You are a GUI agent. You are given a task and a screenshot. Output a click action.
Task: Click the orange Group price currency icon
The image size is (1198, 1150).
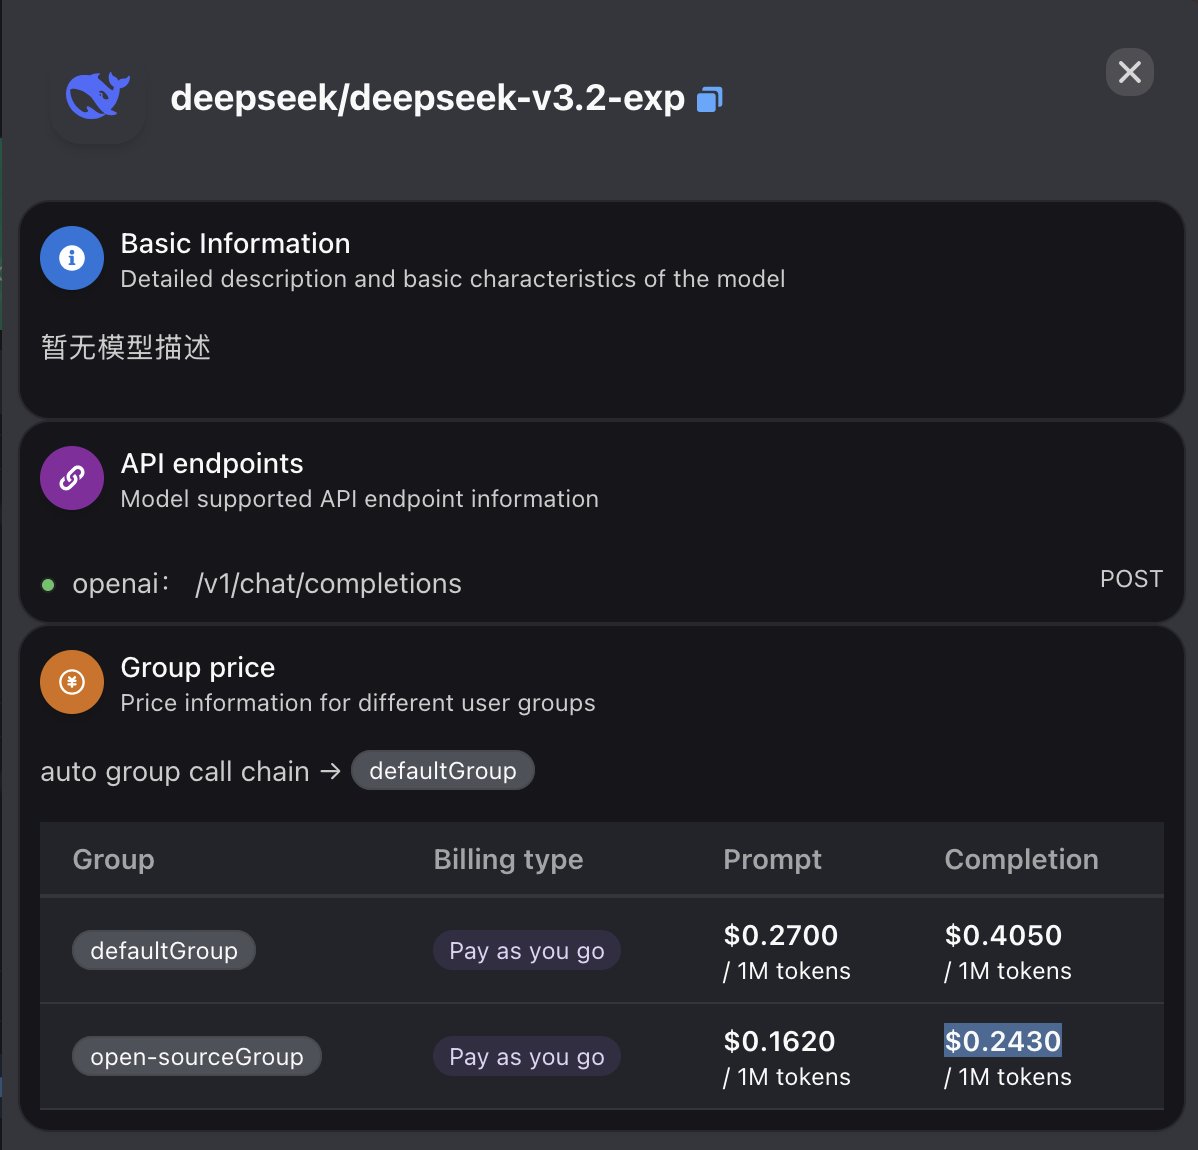(x=71, y=682)
